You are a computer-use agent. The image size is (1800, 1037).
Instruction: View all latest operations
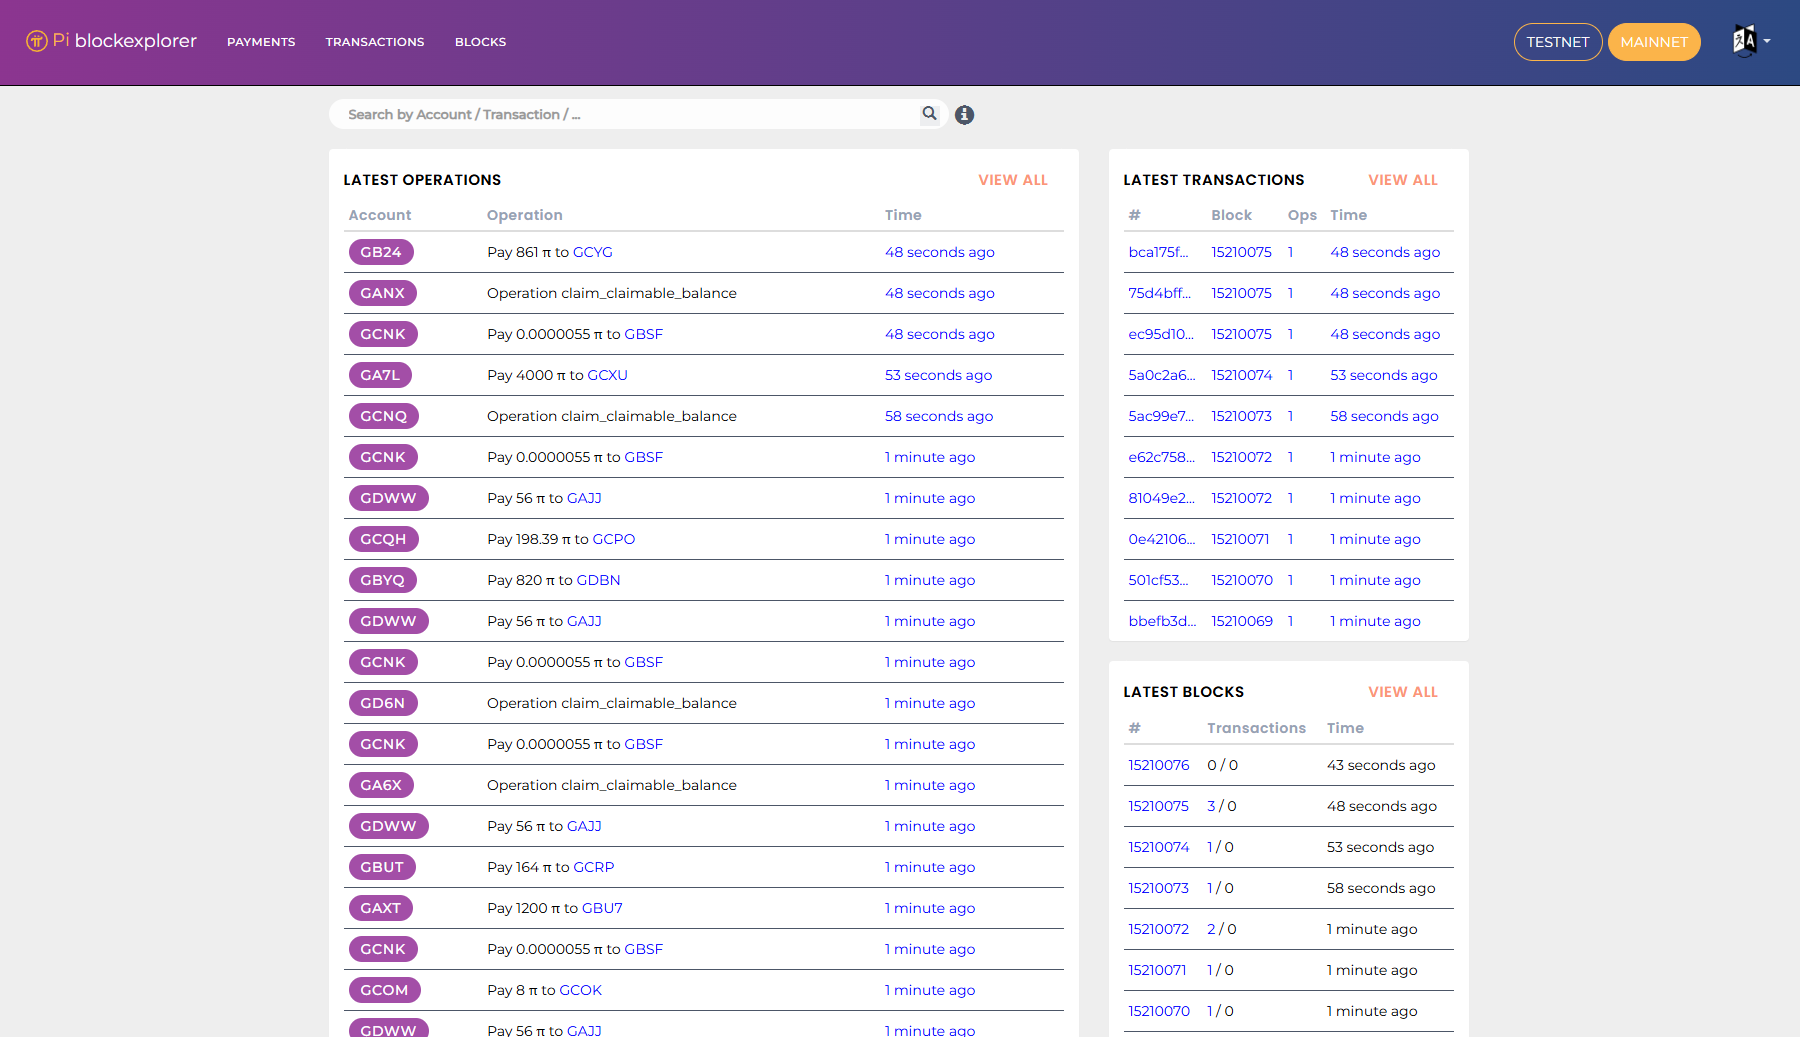(1012, 180)
